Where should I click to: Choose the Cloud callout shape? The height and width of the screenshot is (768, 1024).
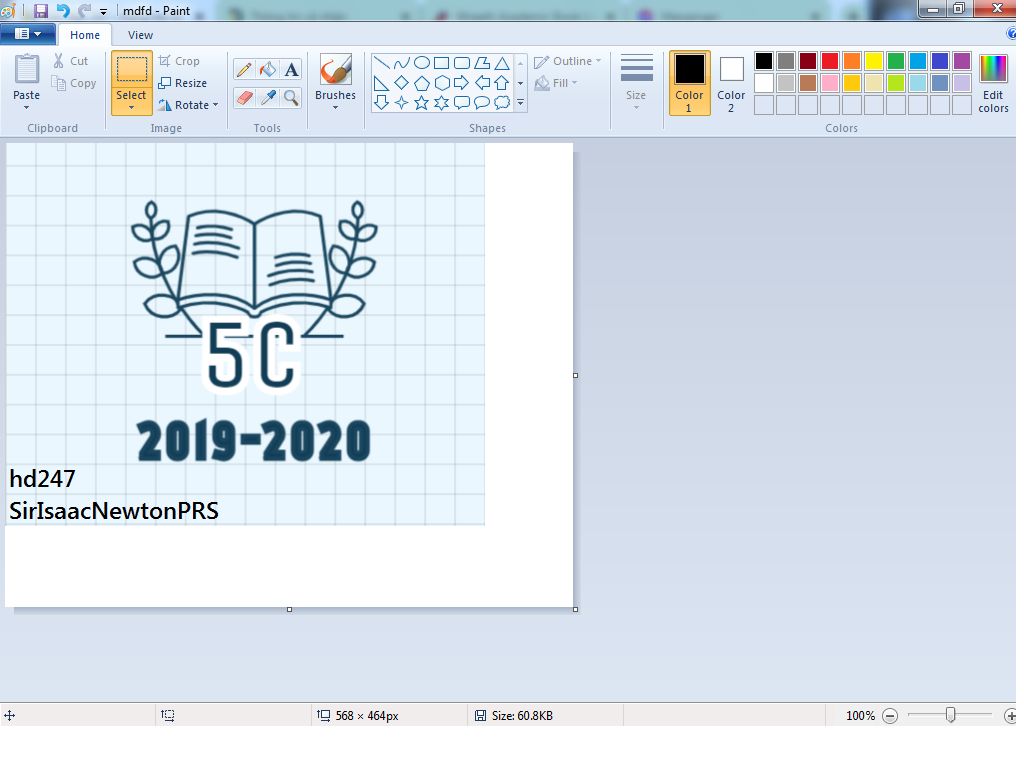(x=502, y=103)
